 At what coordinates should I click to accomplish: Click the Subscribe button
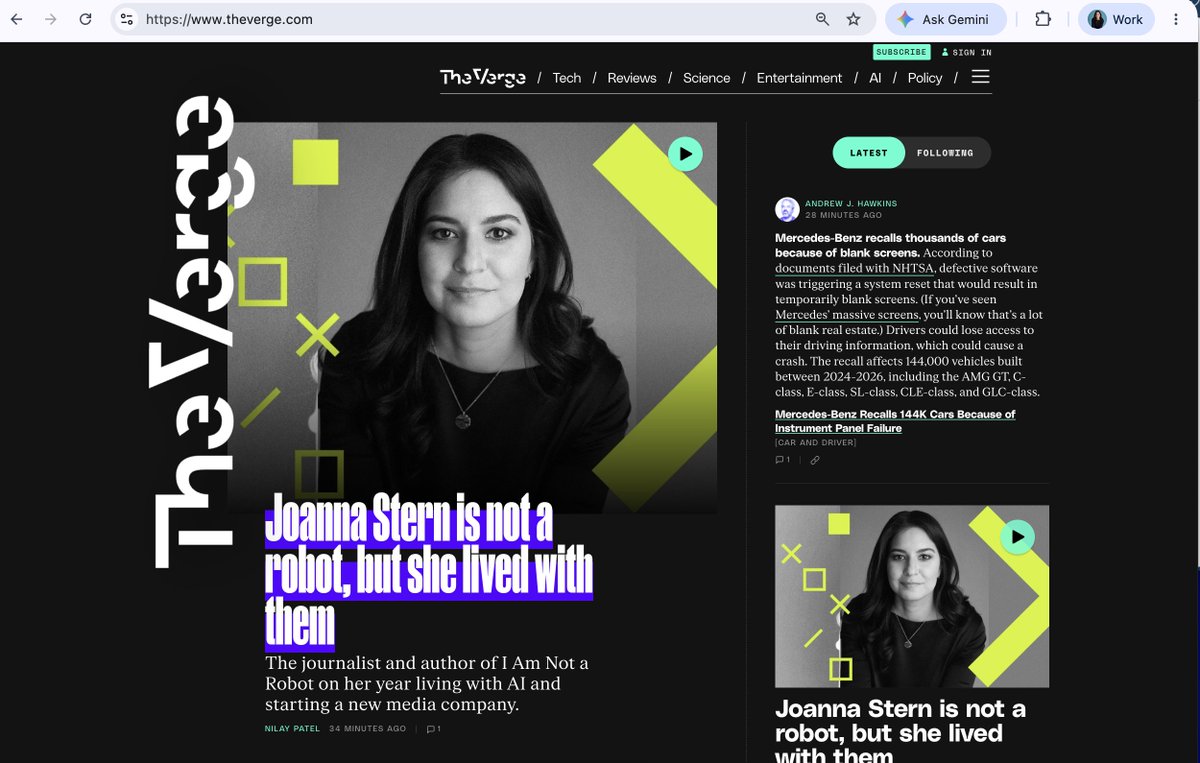click(901, 52)
